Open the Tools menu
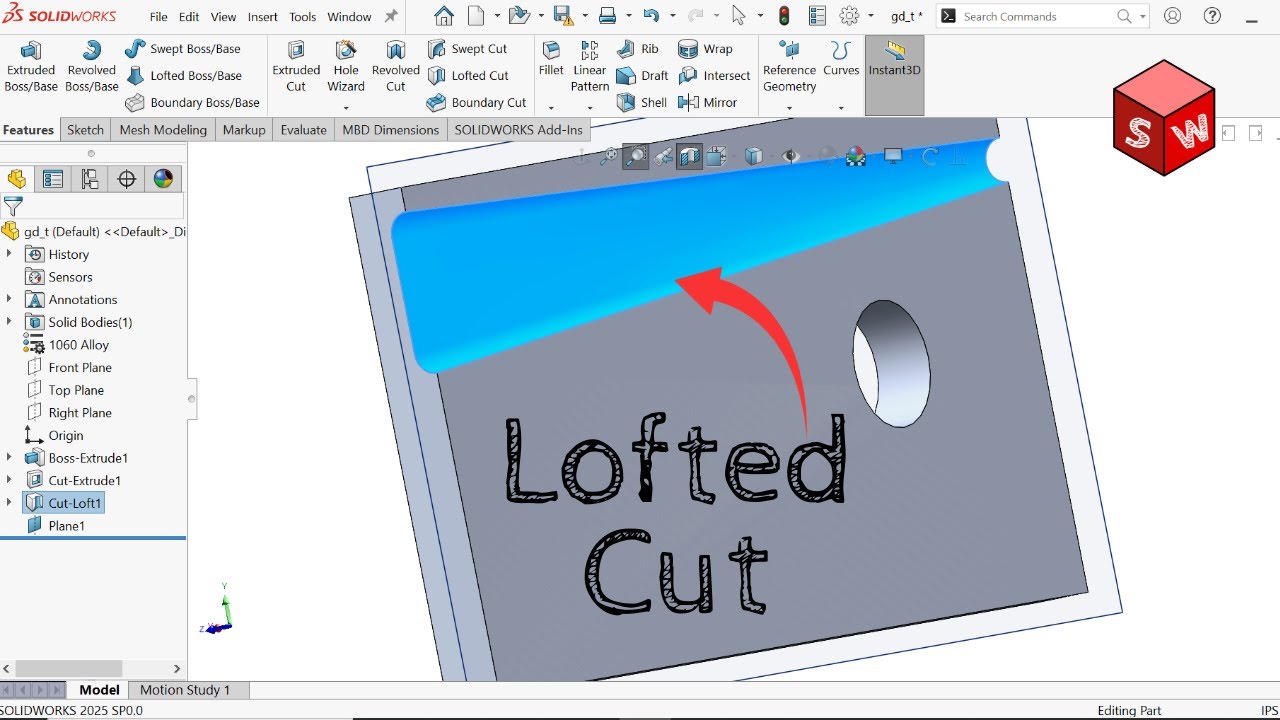This screenshot has height=720, width=1280. point(303,17)
